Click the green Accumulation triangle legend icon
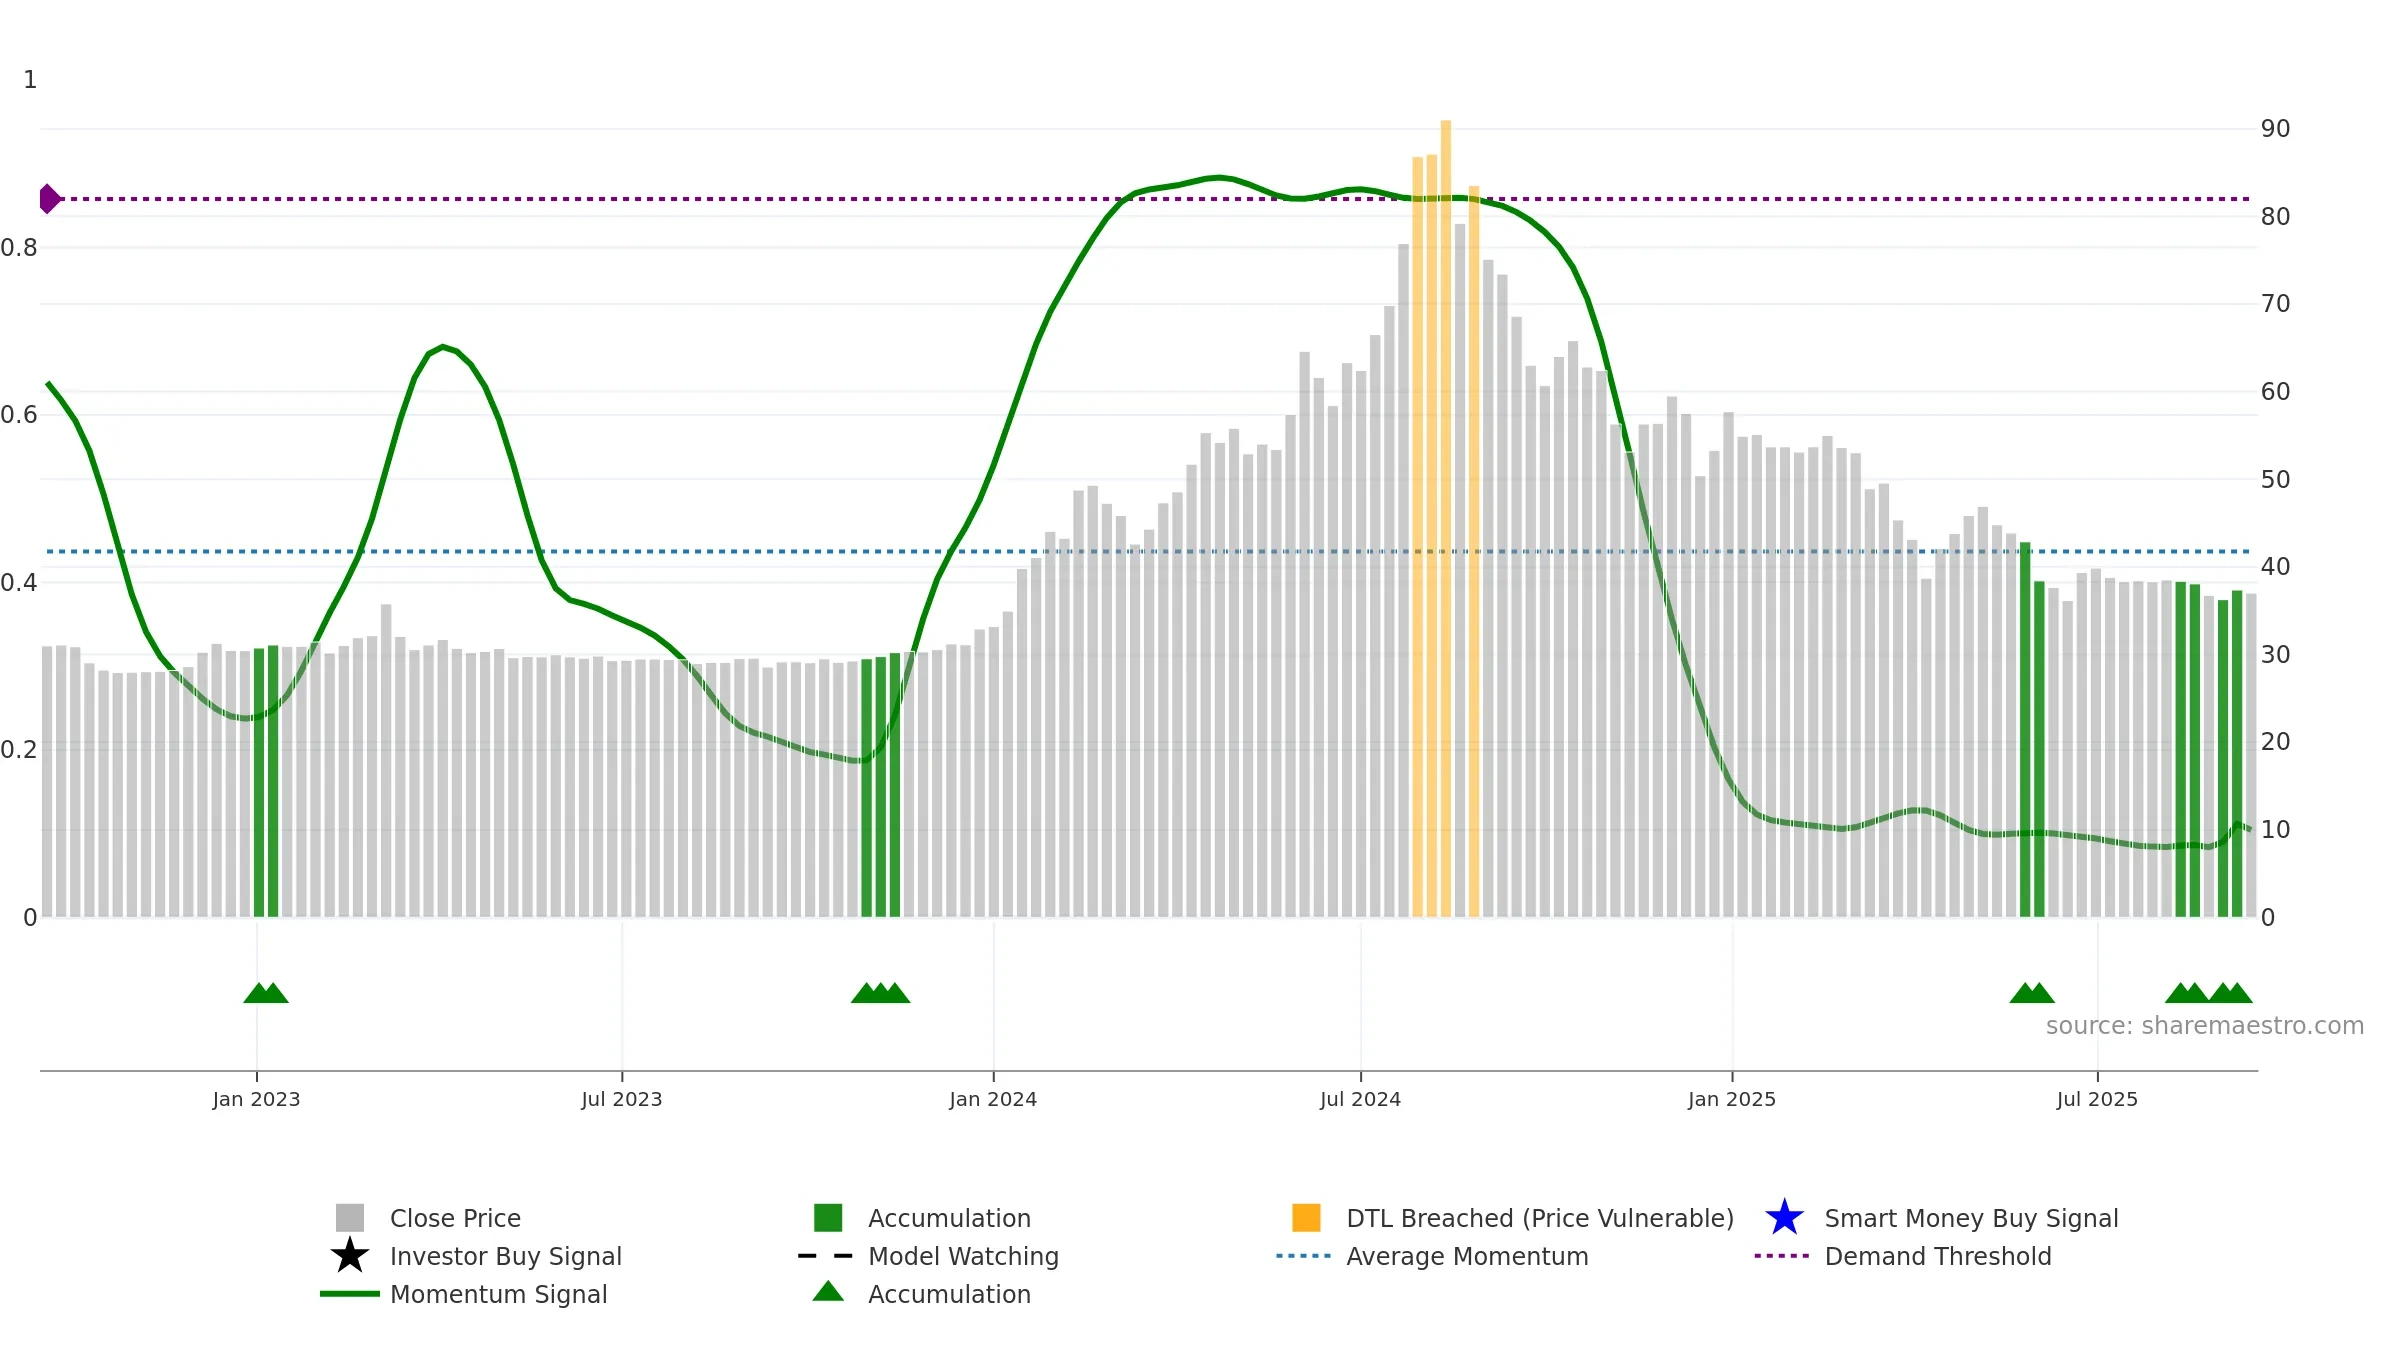The height and width of the screenshot is (1350, 2400). 828,1291
